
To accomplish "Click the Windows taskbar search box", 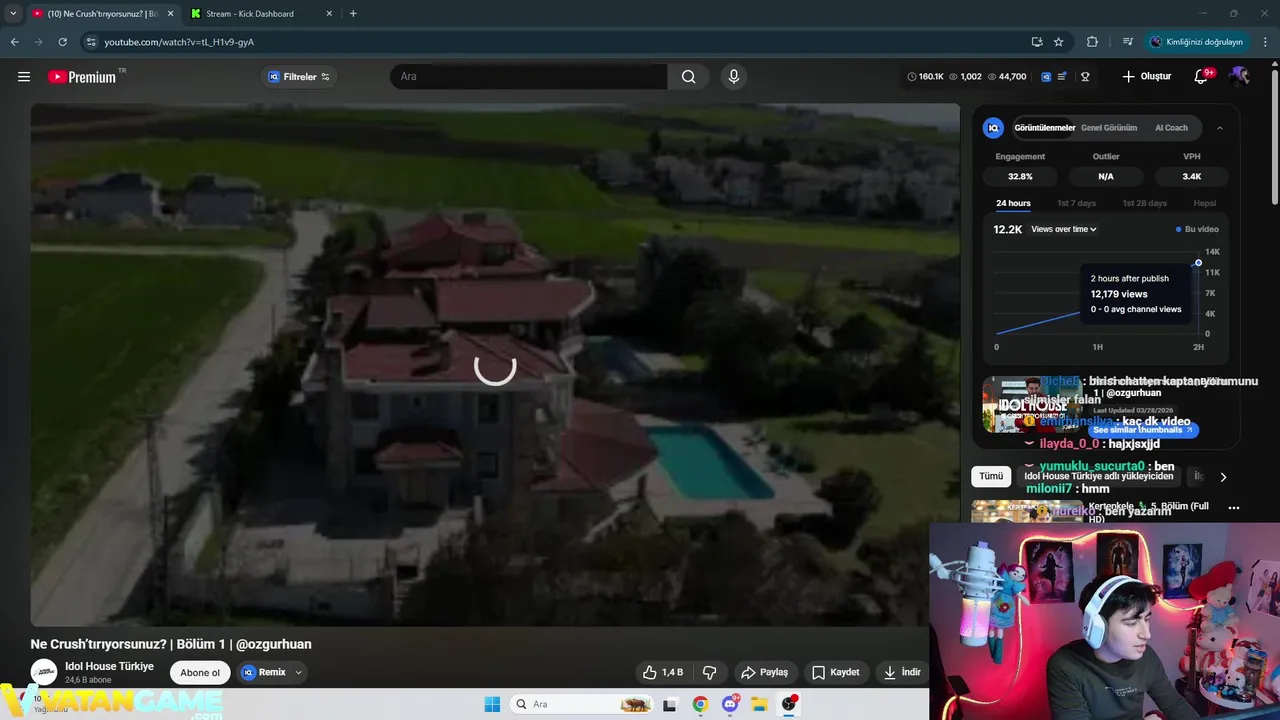I will click(x=582, y=704).
